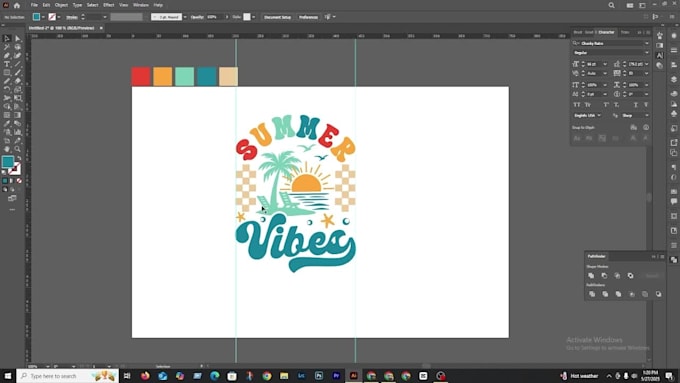
Task: Toggle Superscript in Character panel
Action: [x=605, y=105]
